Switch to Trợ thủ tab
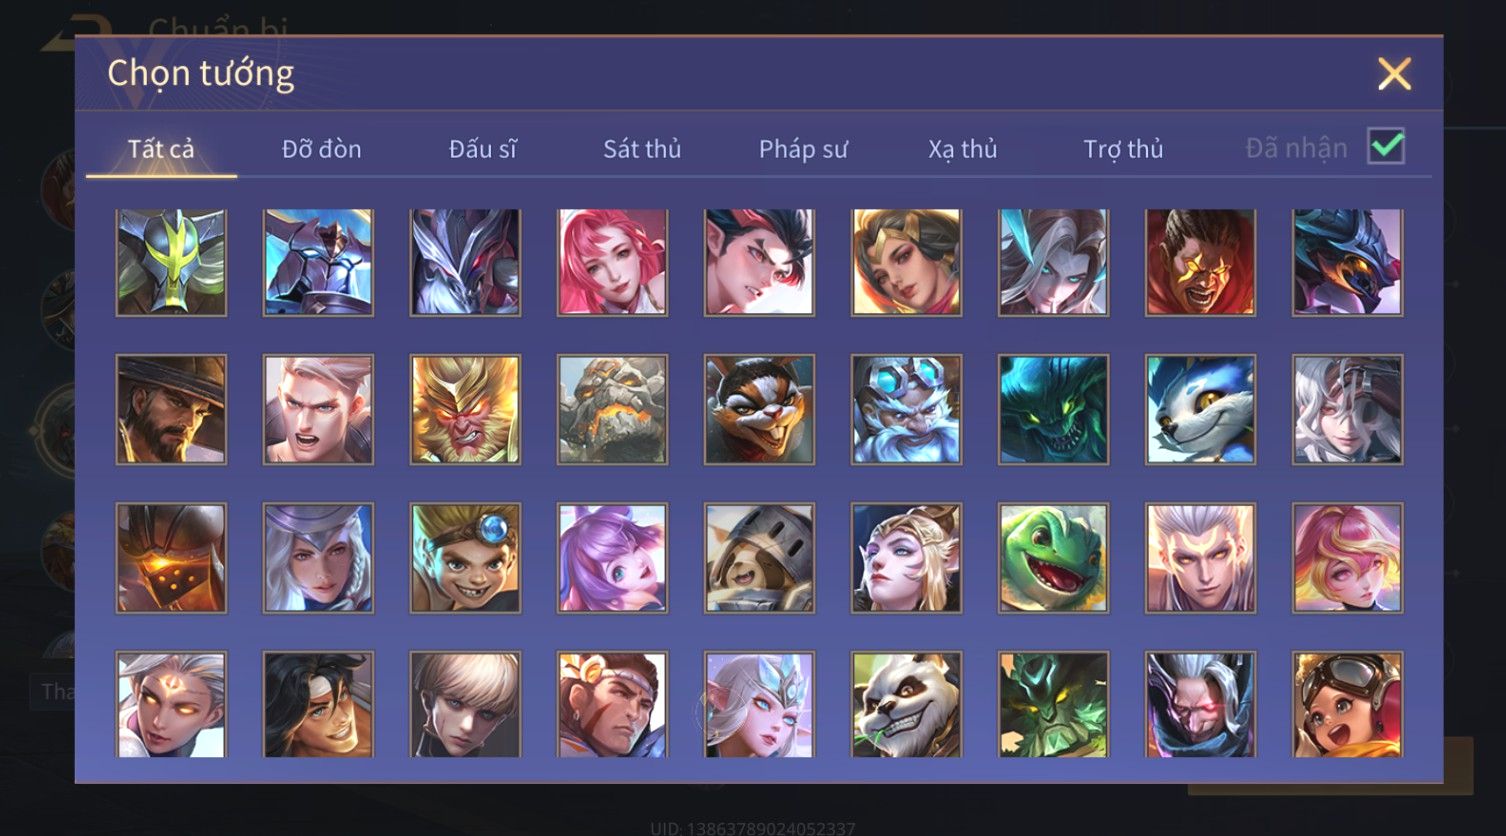 1123,149
